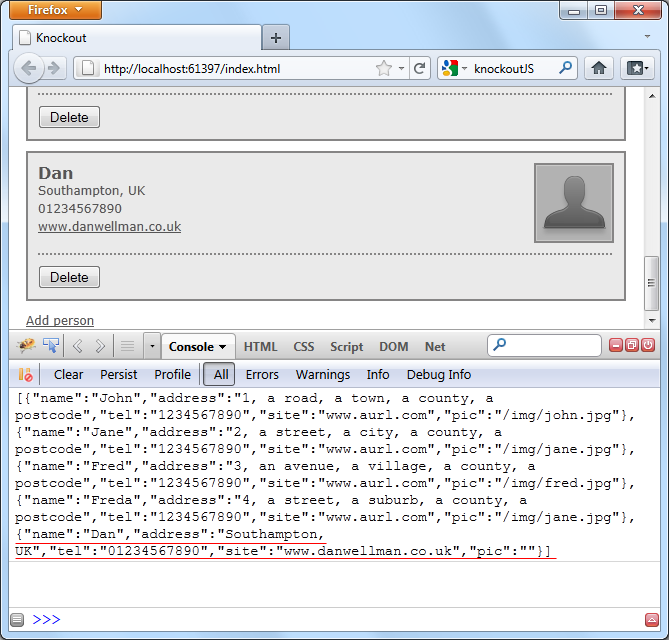Click the upper Delete button

tap(70, 117)
